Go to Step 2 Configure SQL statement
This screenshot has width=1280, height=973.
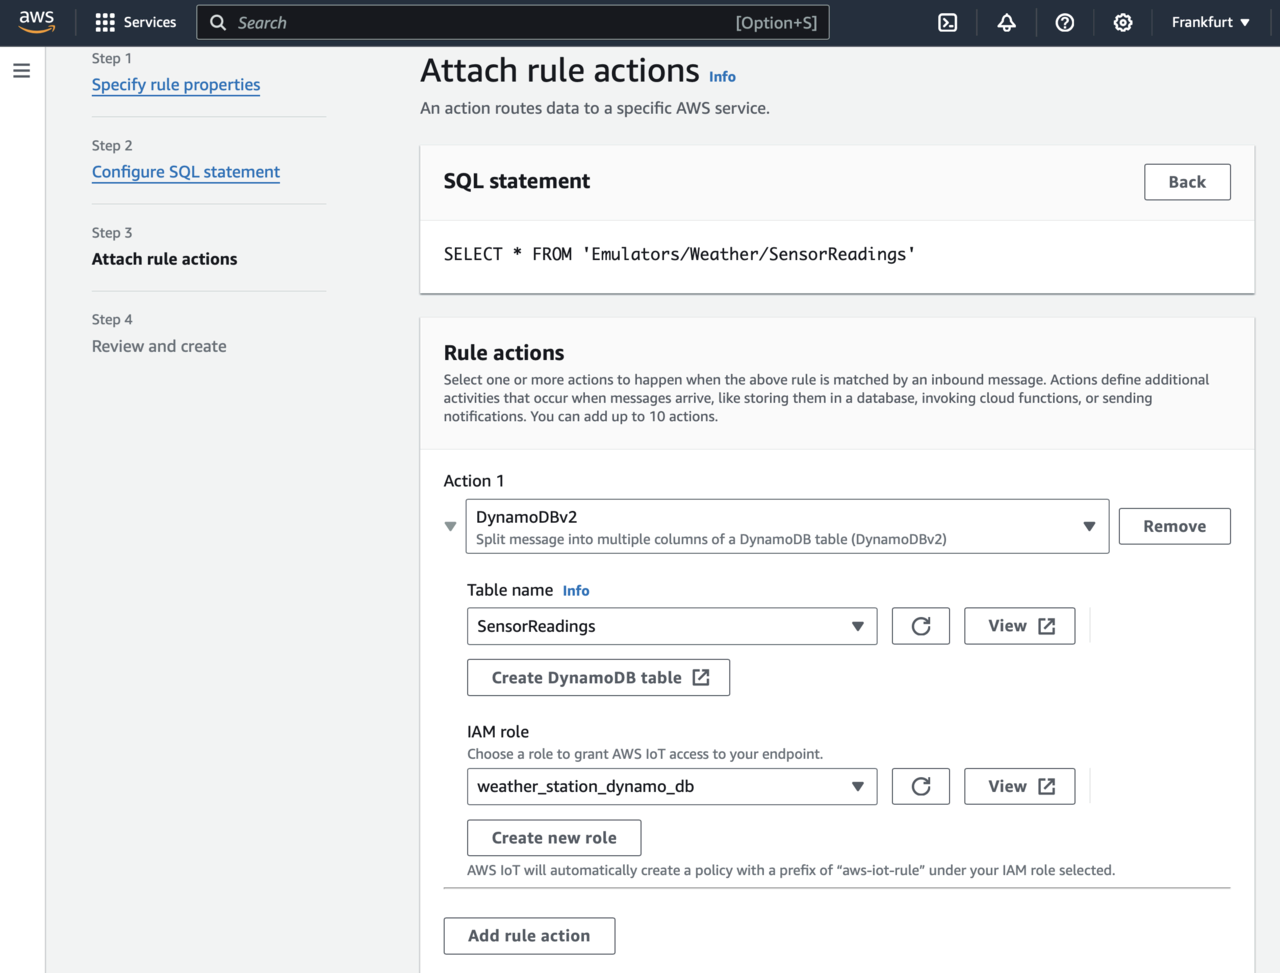[x=186, y=172]
